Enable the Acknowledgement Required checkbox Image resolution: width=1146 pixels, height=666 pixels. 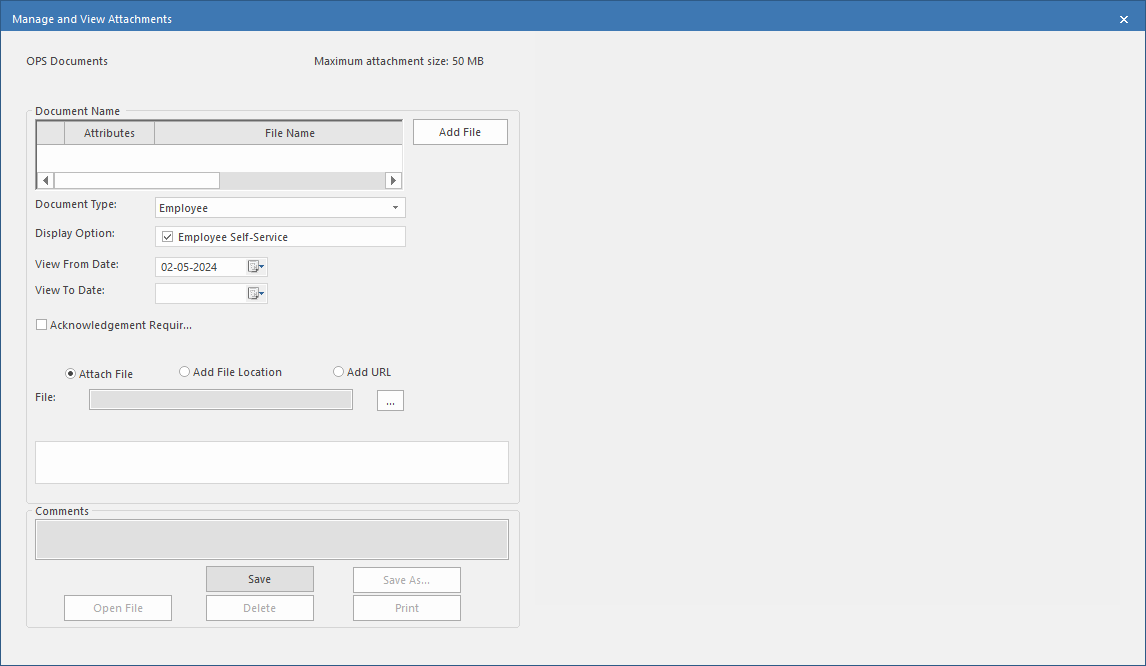pyautogui.click(x=41, y=324)
